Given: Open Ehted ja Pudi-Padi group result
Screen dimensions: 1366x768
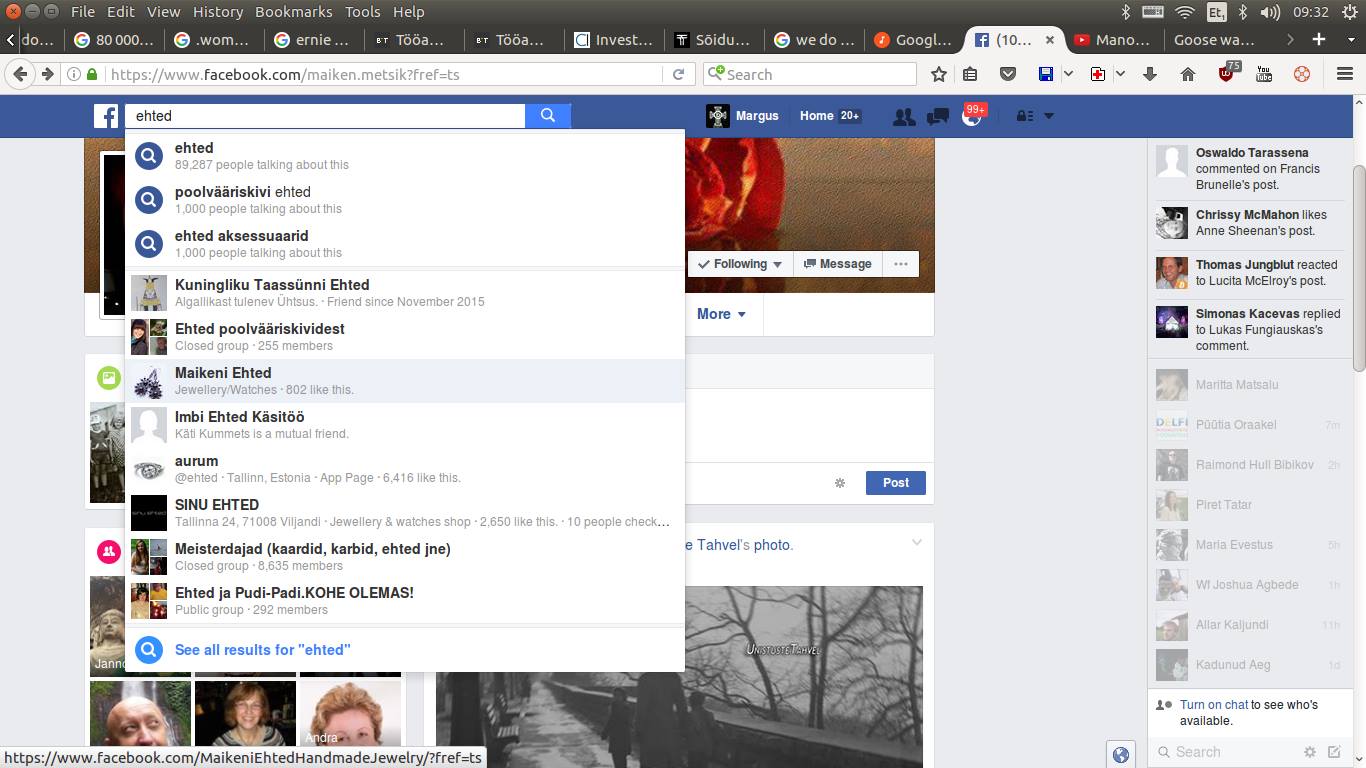Looking at the screenshot, I should [405, 600].
